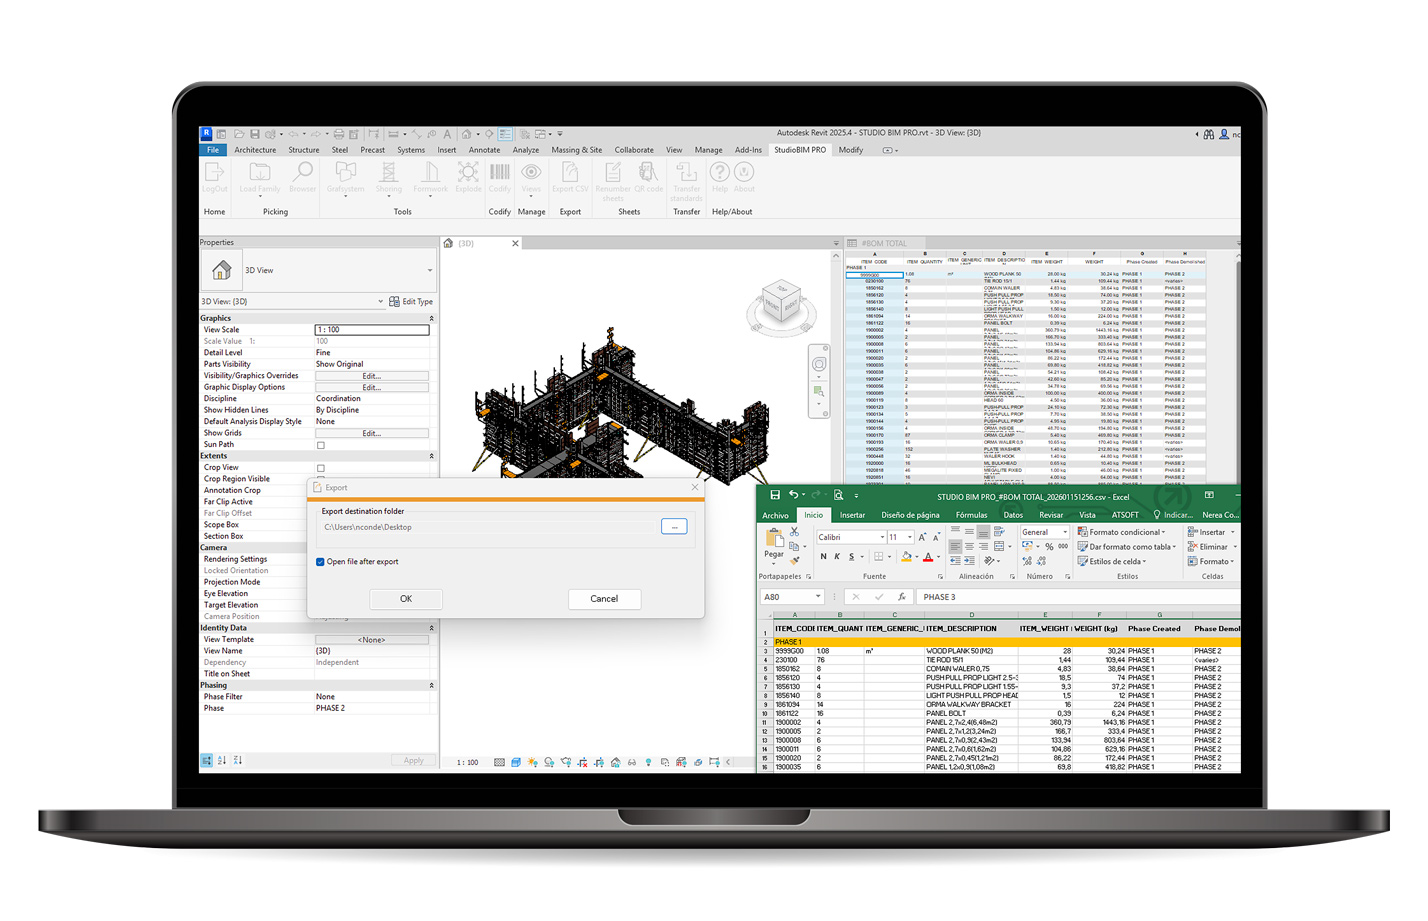Switch to the Fórmulas tab in Excel
Screen dimensions: 1428x921
tap(971, 515)
